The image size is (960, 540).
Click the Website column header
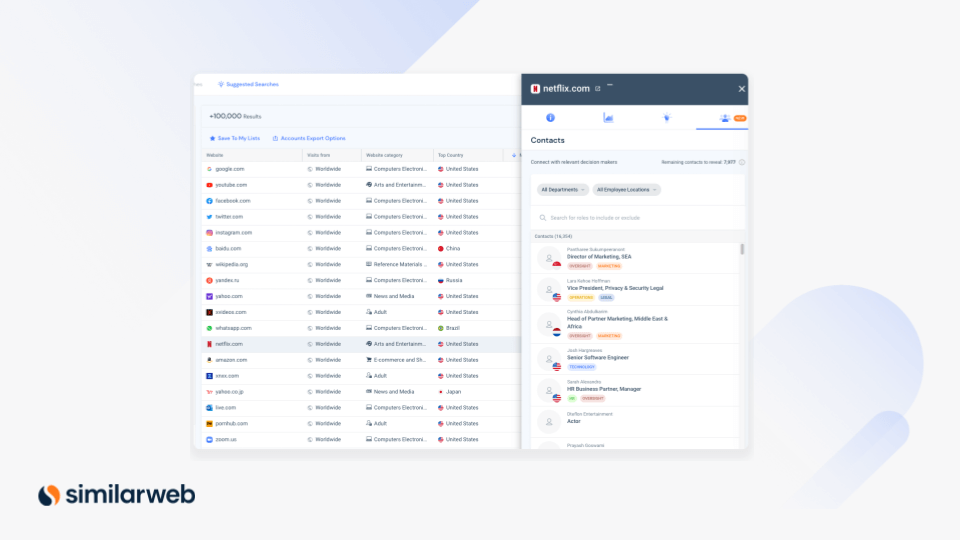215,155
